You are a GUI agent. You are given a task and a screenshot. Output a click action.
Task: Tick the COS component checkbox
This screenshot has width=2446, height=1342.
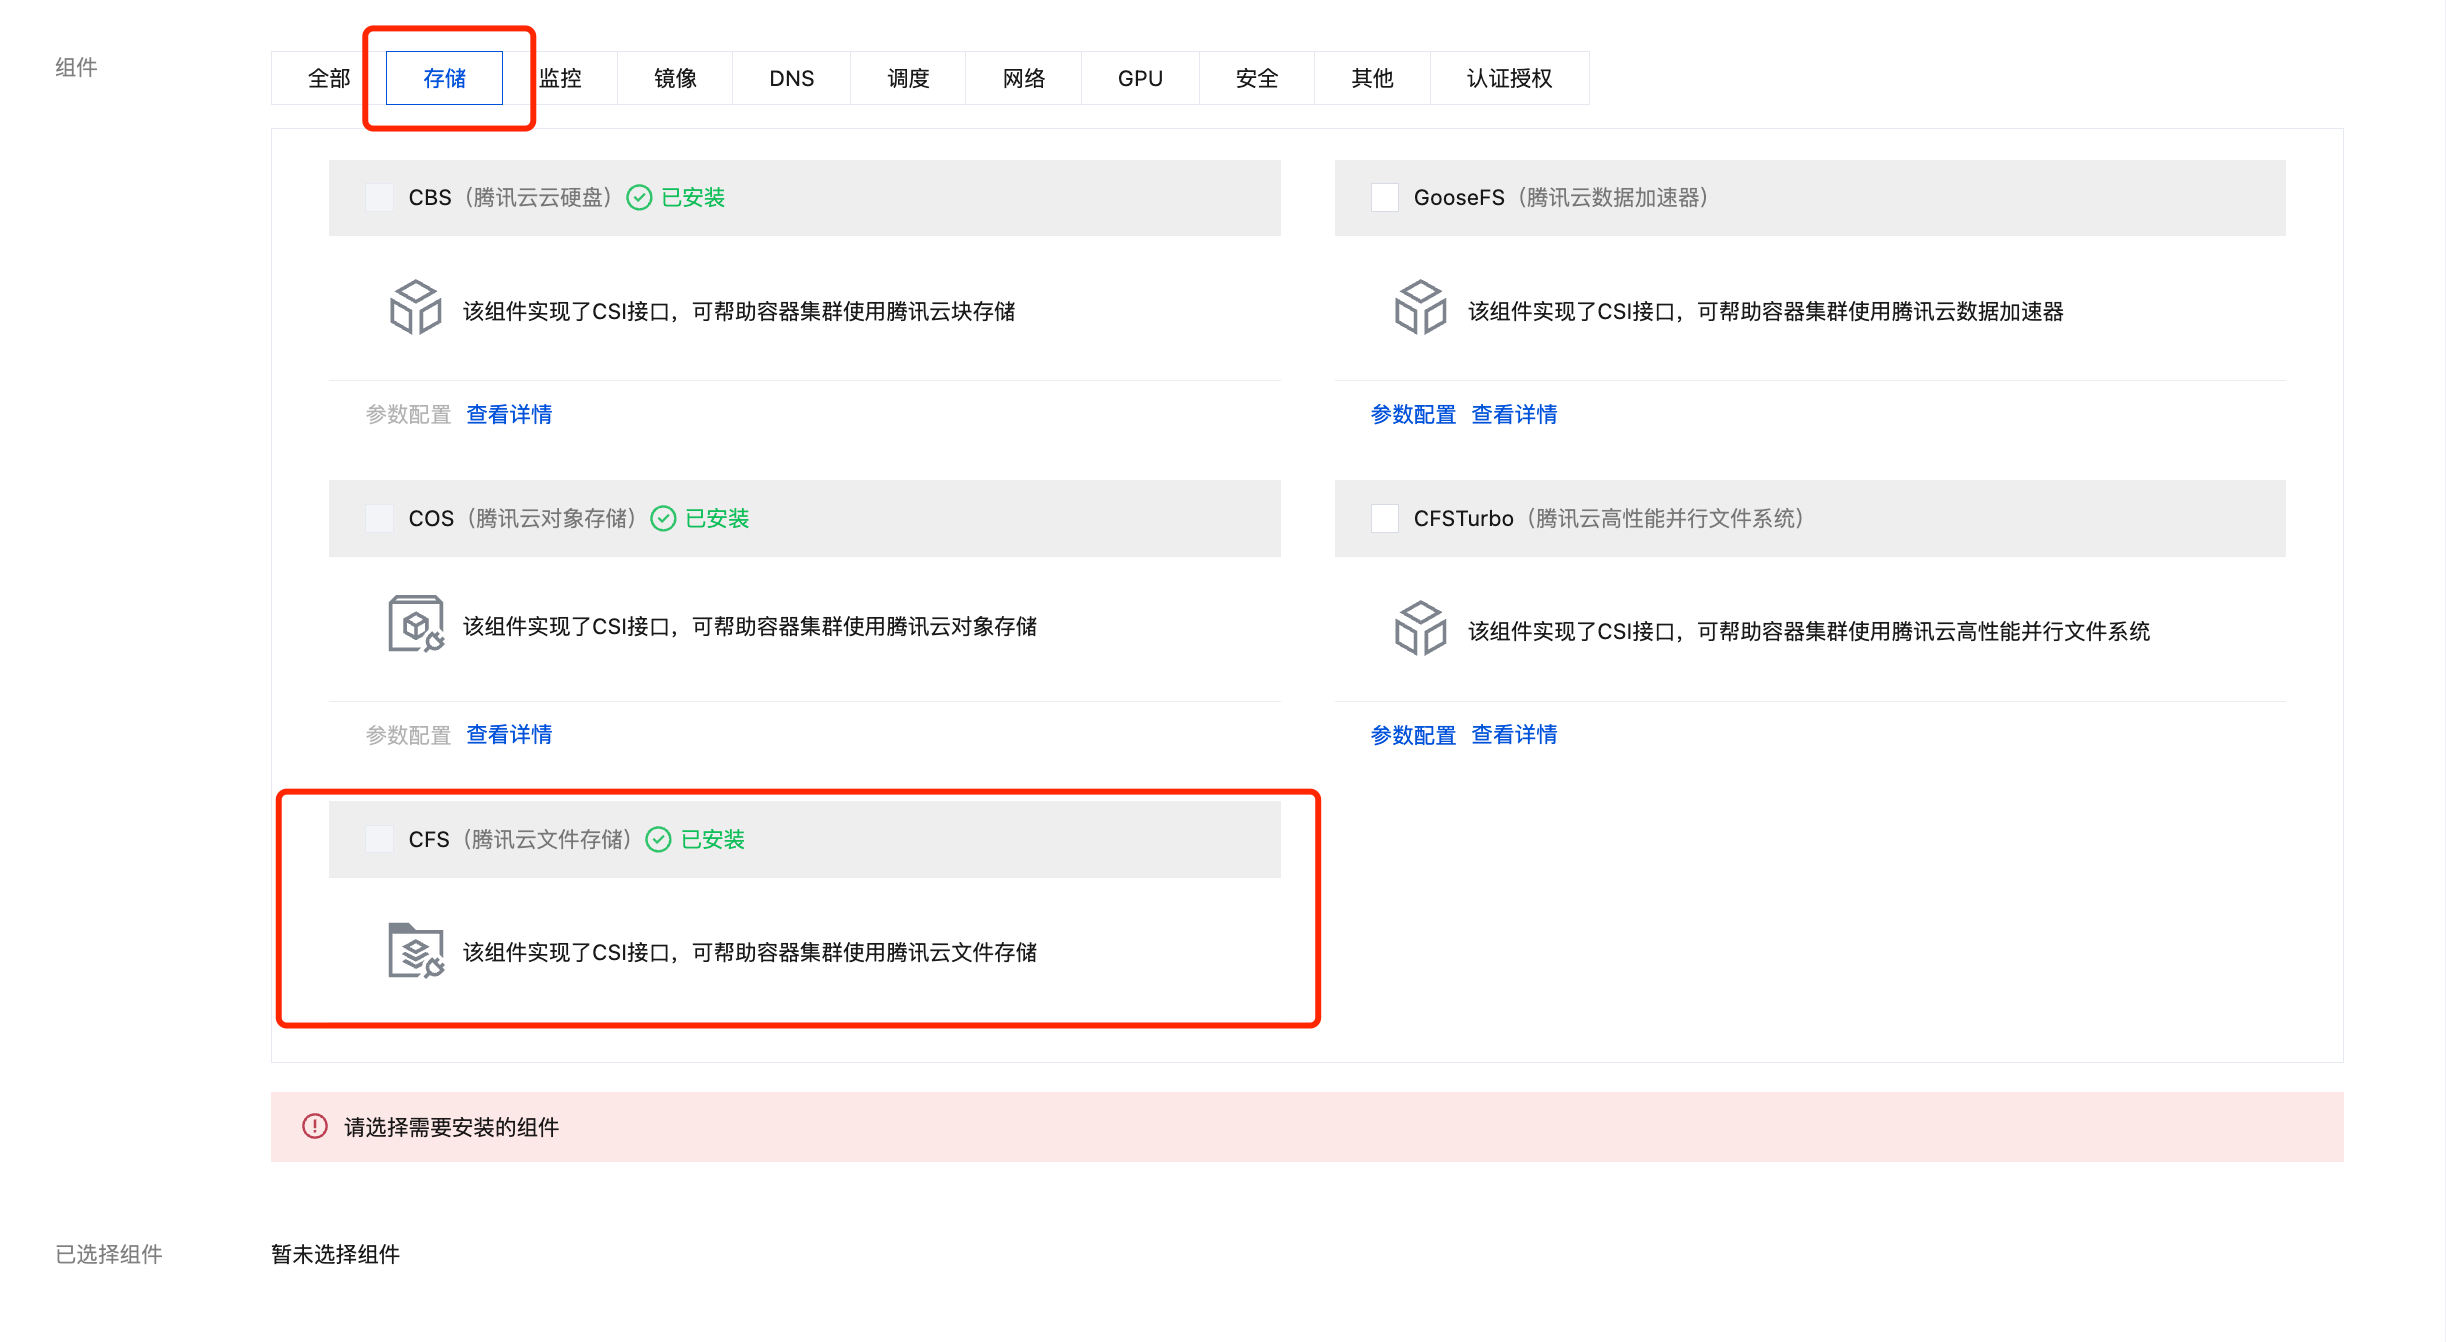tap(379, 518)
